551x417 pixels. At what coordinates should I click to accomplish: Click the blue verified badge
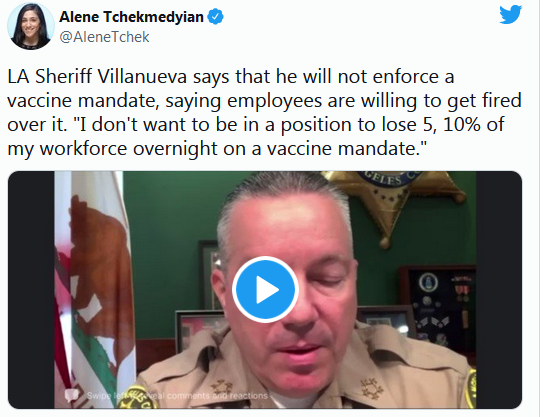216,17
